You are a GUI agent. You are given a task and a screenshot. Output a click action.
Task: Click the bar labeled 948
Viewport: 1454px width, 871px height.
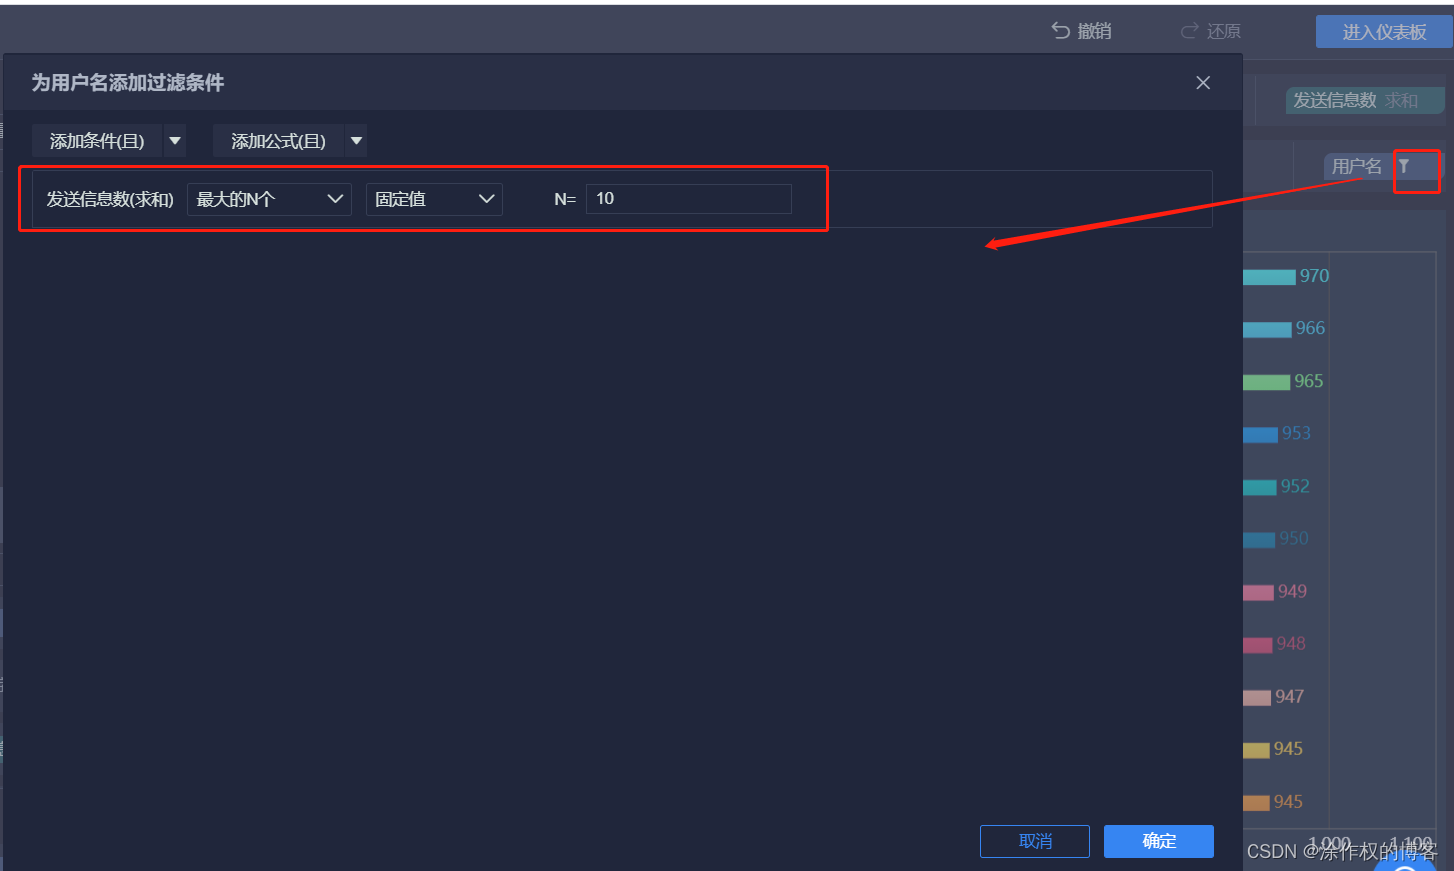click(1258, 645)
